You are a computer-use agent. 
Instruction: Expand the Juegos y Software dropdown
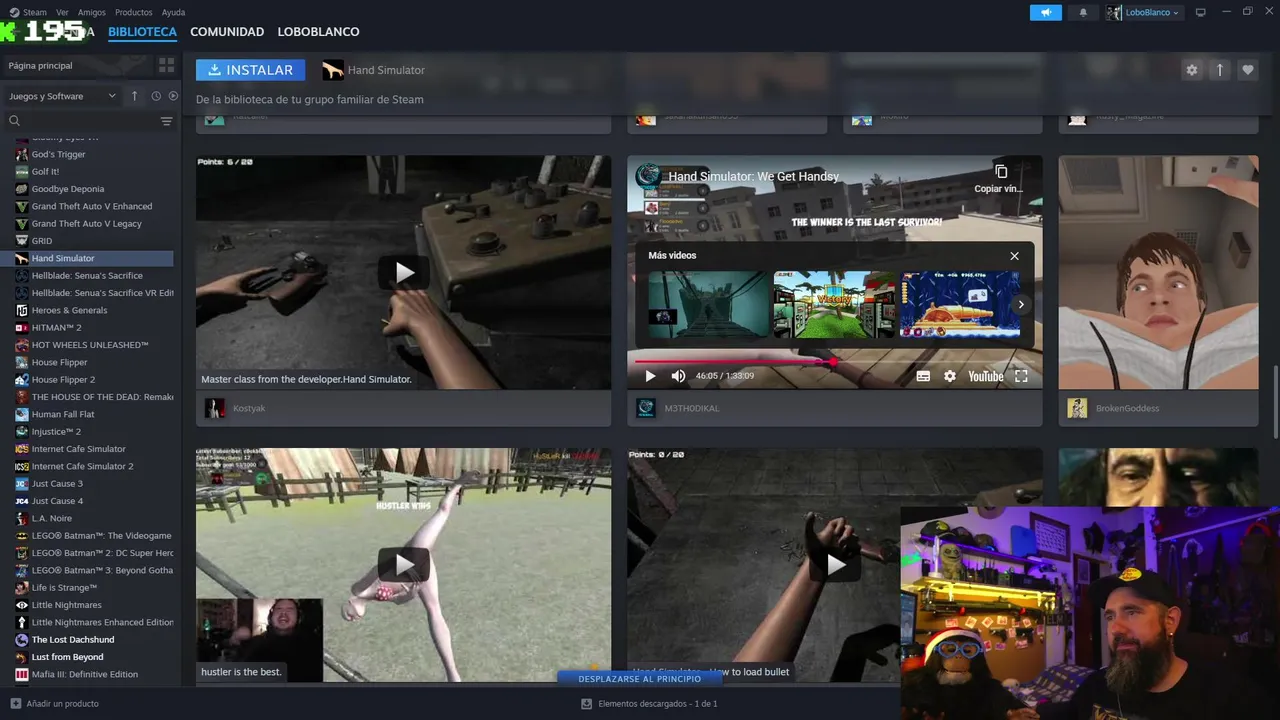(62, 96)
